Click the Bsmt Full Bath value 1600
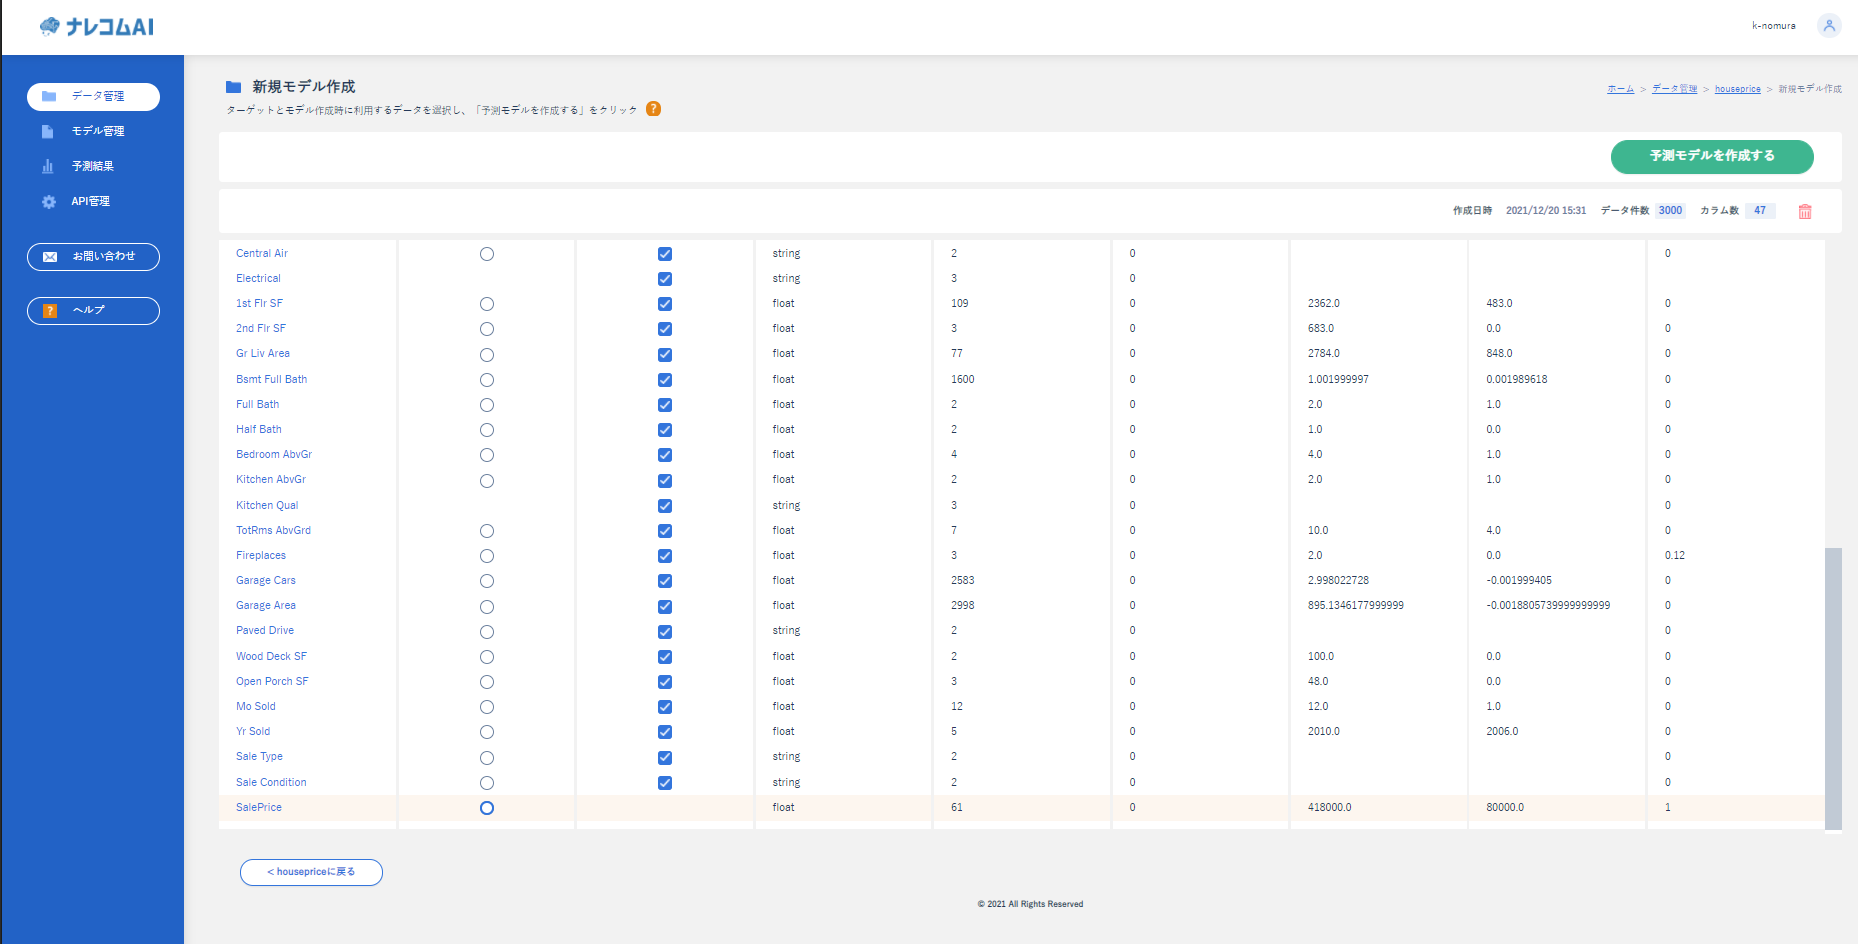The image size is (1858, 944). point(962,380)
